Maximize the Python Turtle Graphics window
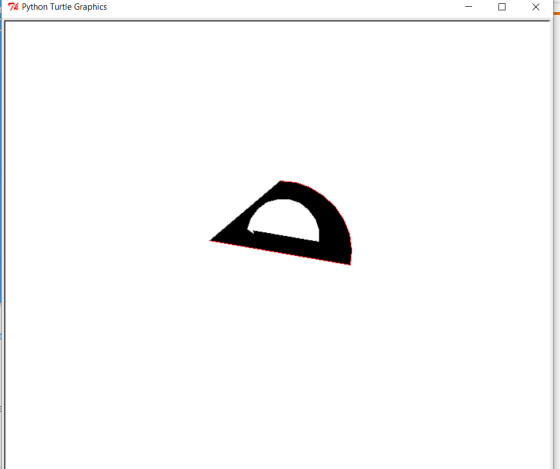560x469 pixels. pos(502,7)
